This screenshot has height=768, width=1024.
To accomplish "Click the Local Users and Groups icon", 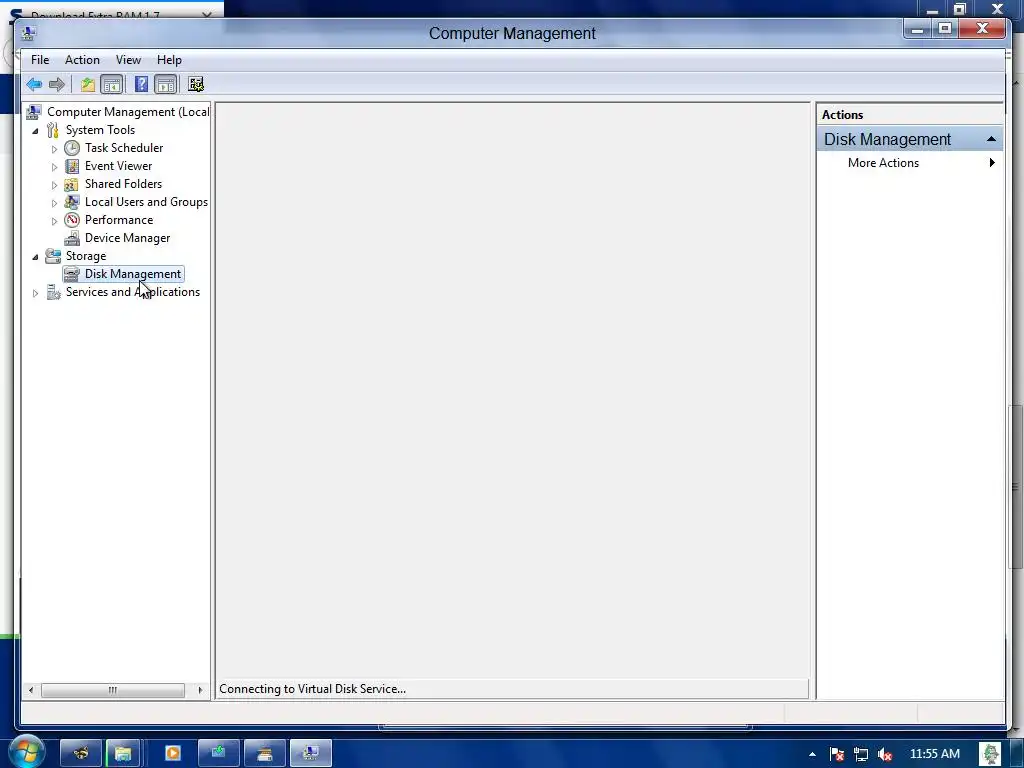I will tap(72, 202).
